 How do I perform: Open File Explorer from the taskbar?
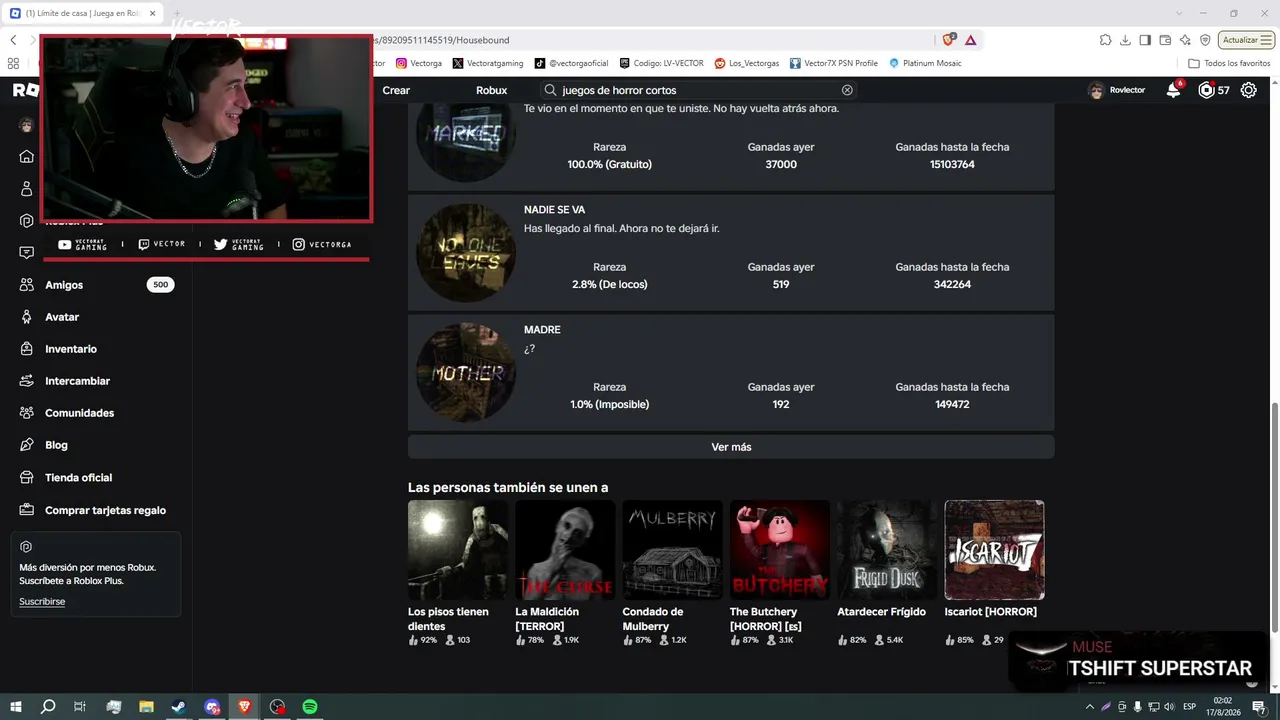(146, 707)
